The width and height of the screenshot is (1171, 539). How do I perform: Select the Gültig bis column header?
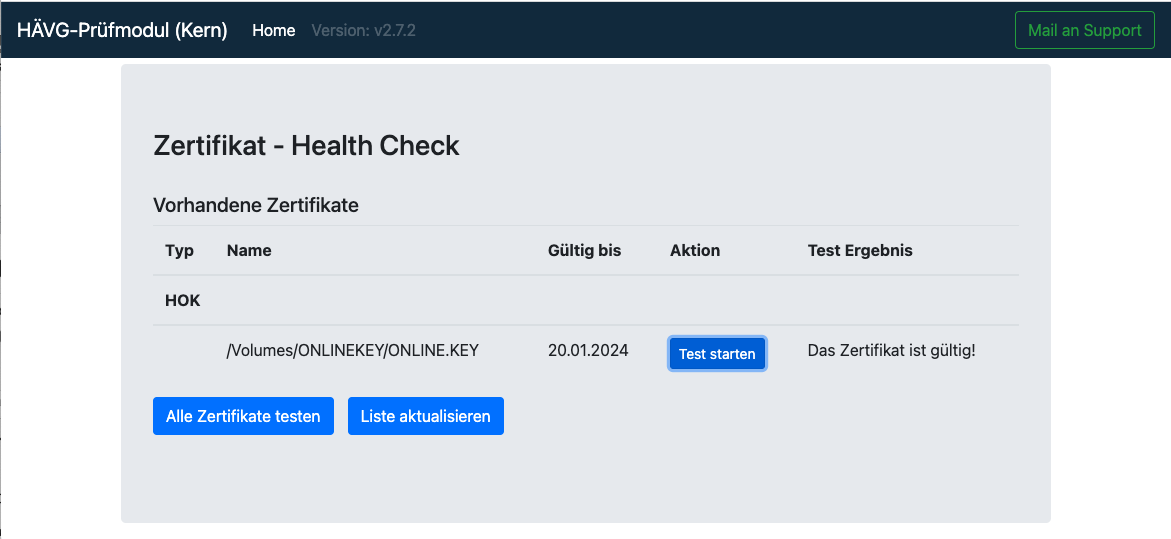(x=584, y=251)
